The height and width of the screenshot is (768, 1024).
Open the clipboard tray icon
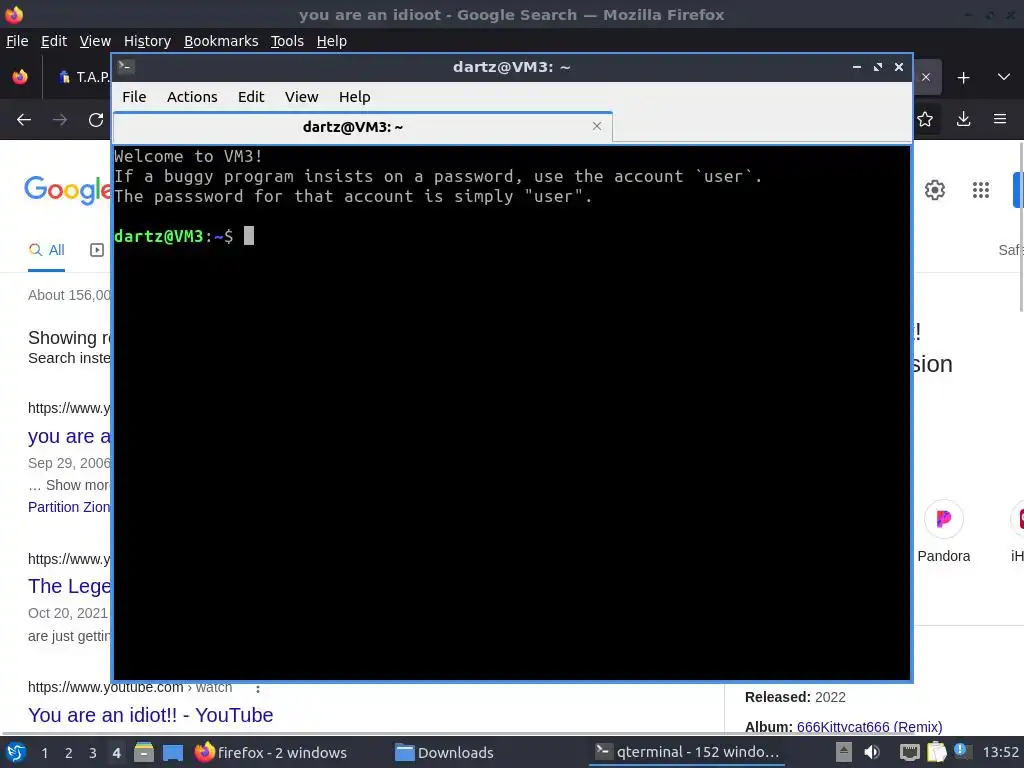tap(936, 752)
